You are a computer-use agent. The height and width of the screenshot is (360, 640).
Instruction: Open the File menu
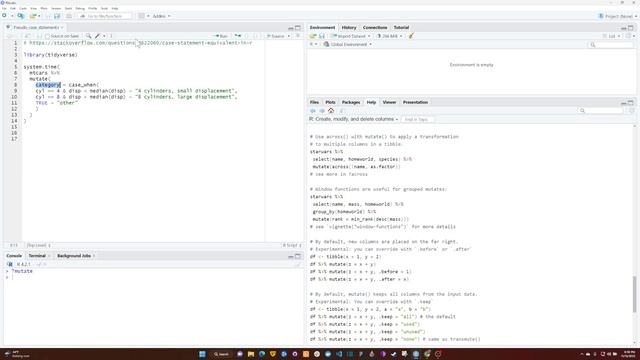pos(4,8)
